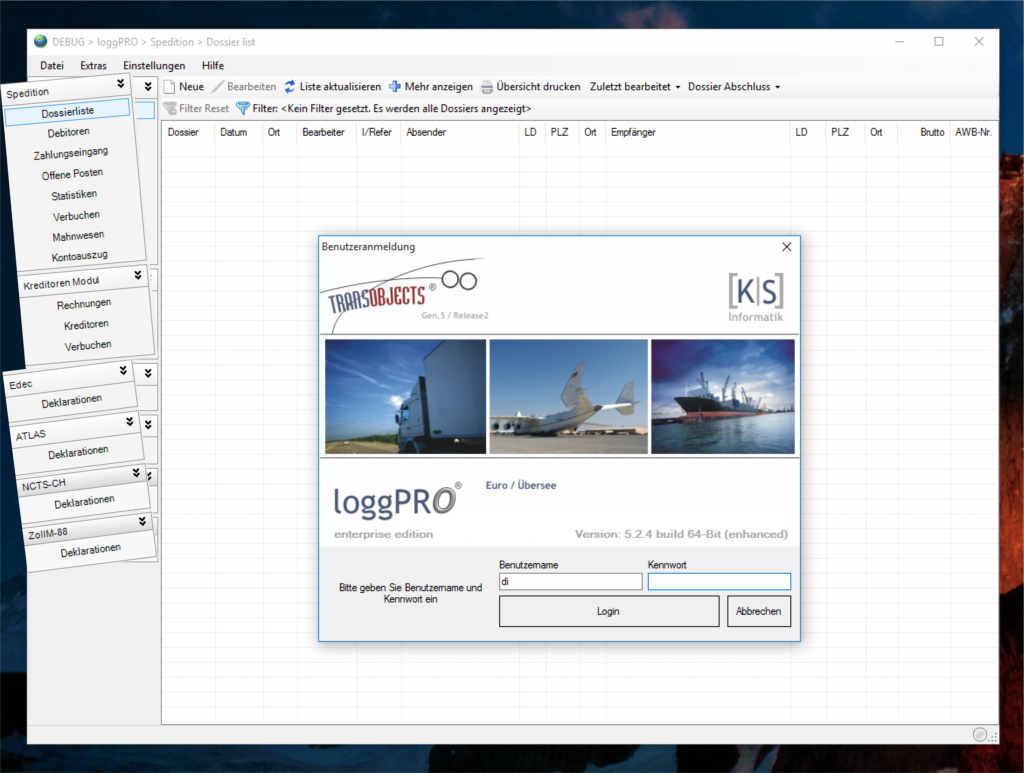Viewport: 1024px width, 773px height.
Task: Click the Übersicht drucken printer icon
Action: 487,87
